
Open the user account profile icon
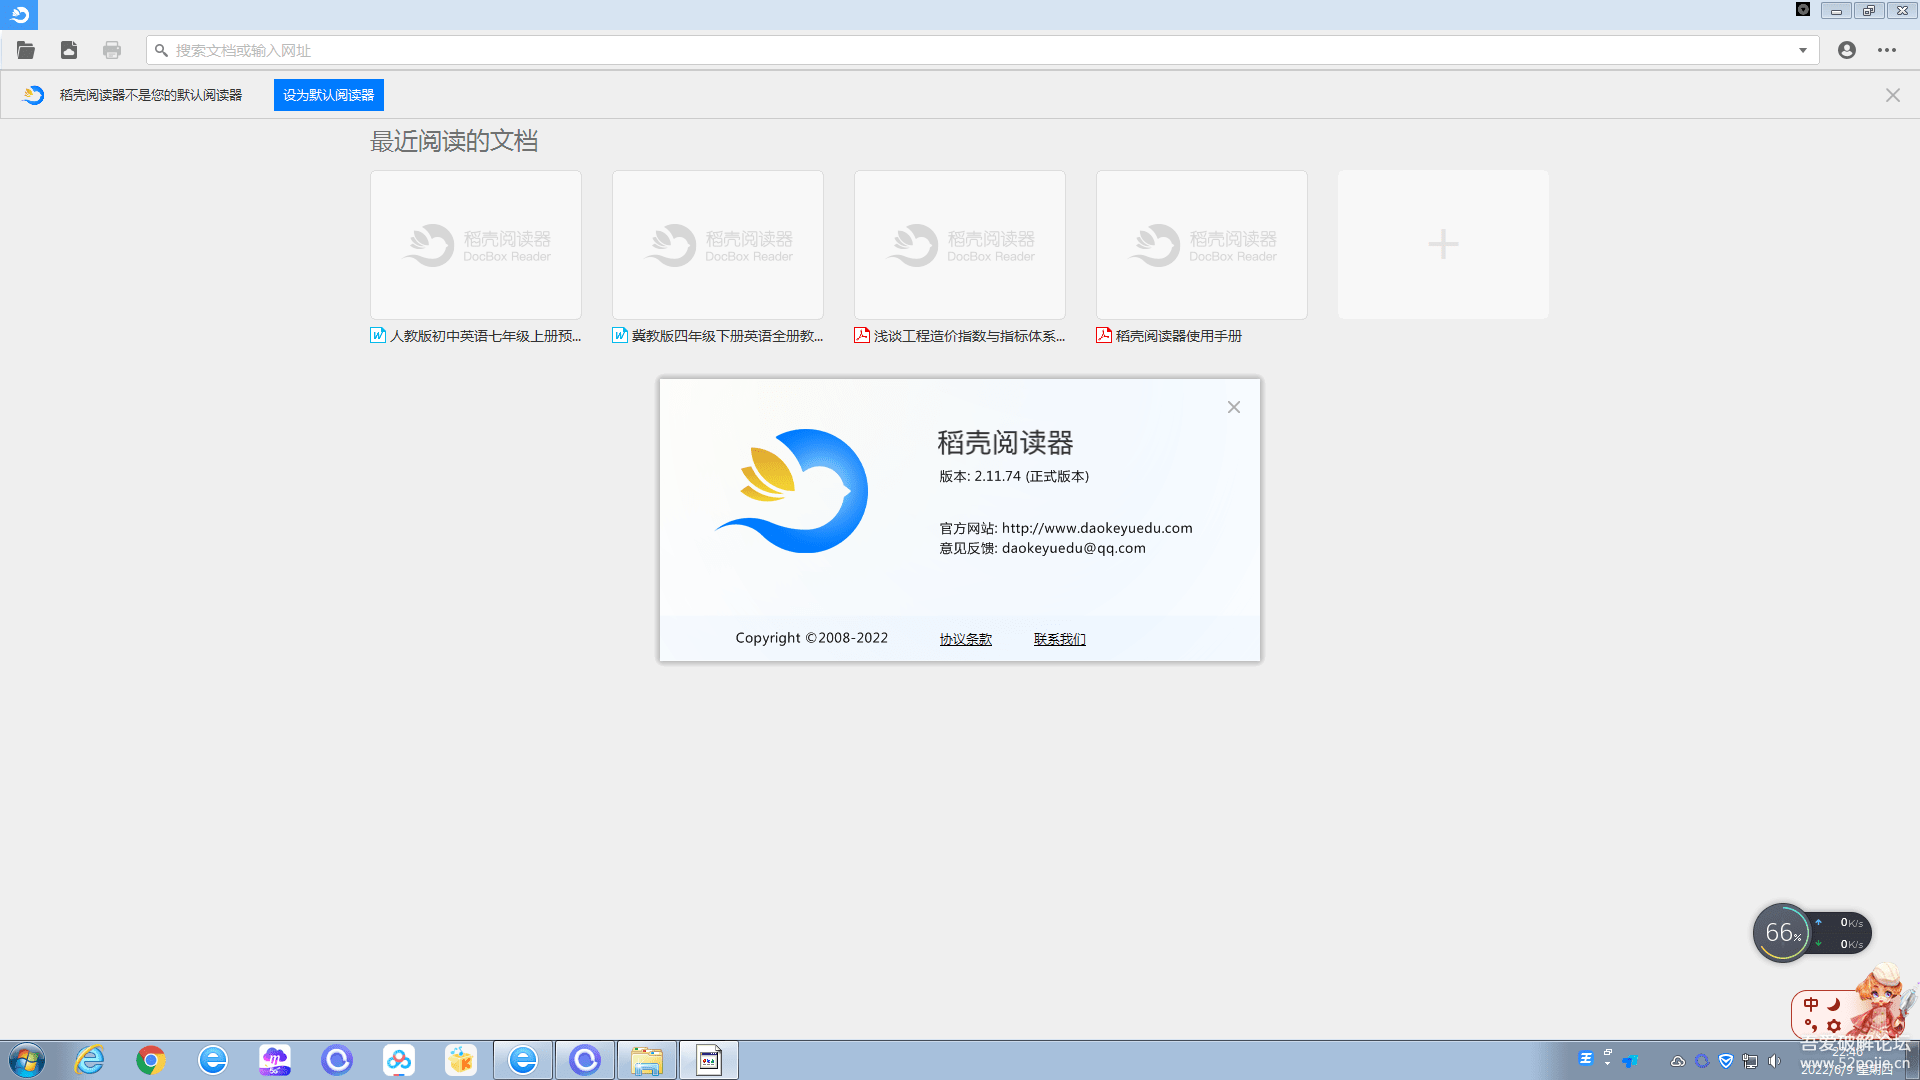click(x=1847, y=50)
